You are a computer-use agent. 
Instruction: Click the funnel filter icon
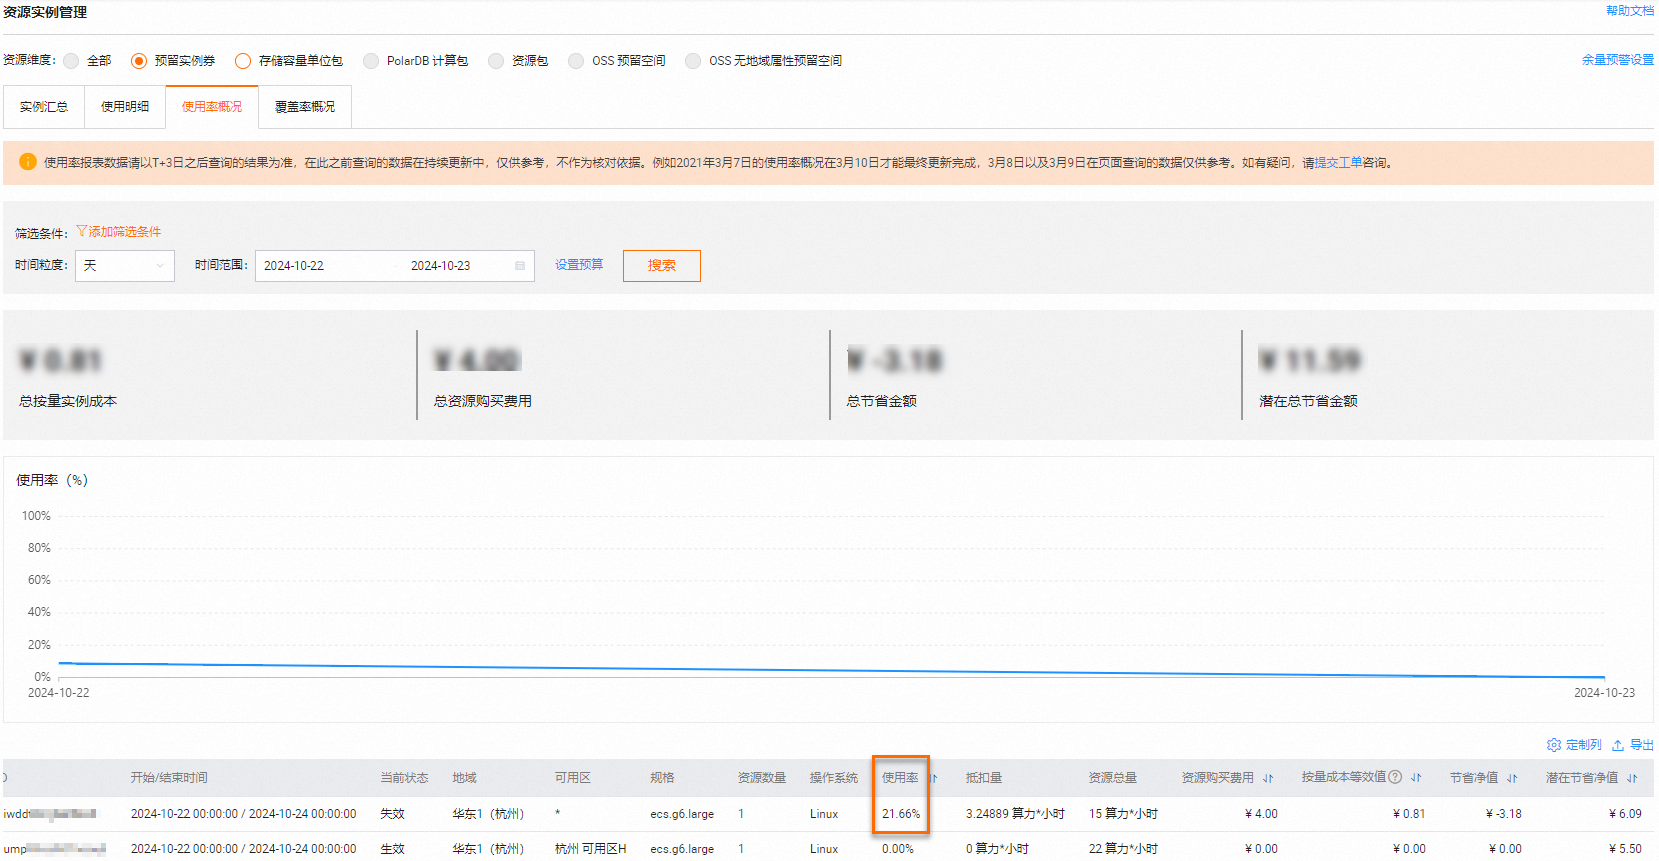coord(81,231)
